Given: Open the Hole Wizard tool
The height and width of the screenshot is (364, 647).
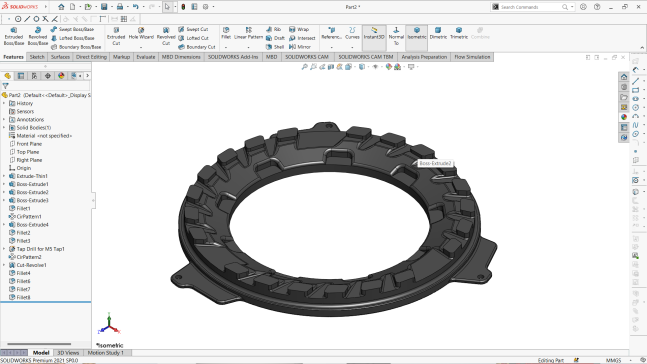Looking at the screenshot, I should (141, 33).
